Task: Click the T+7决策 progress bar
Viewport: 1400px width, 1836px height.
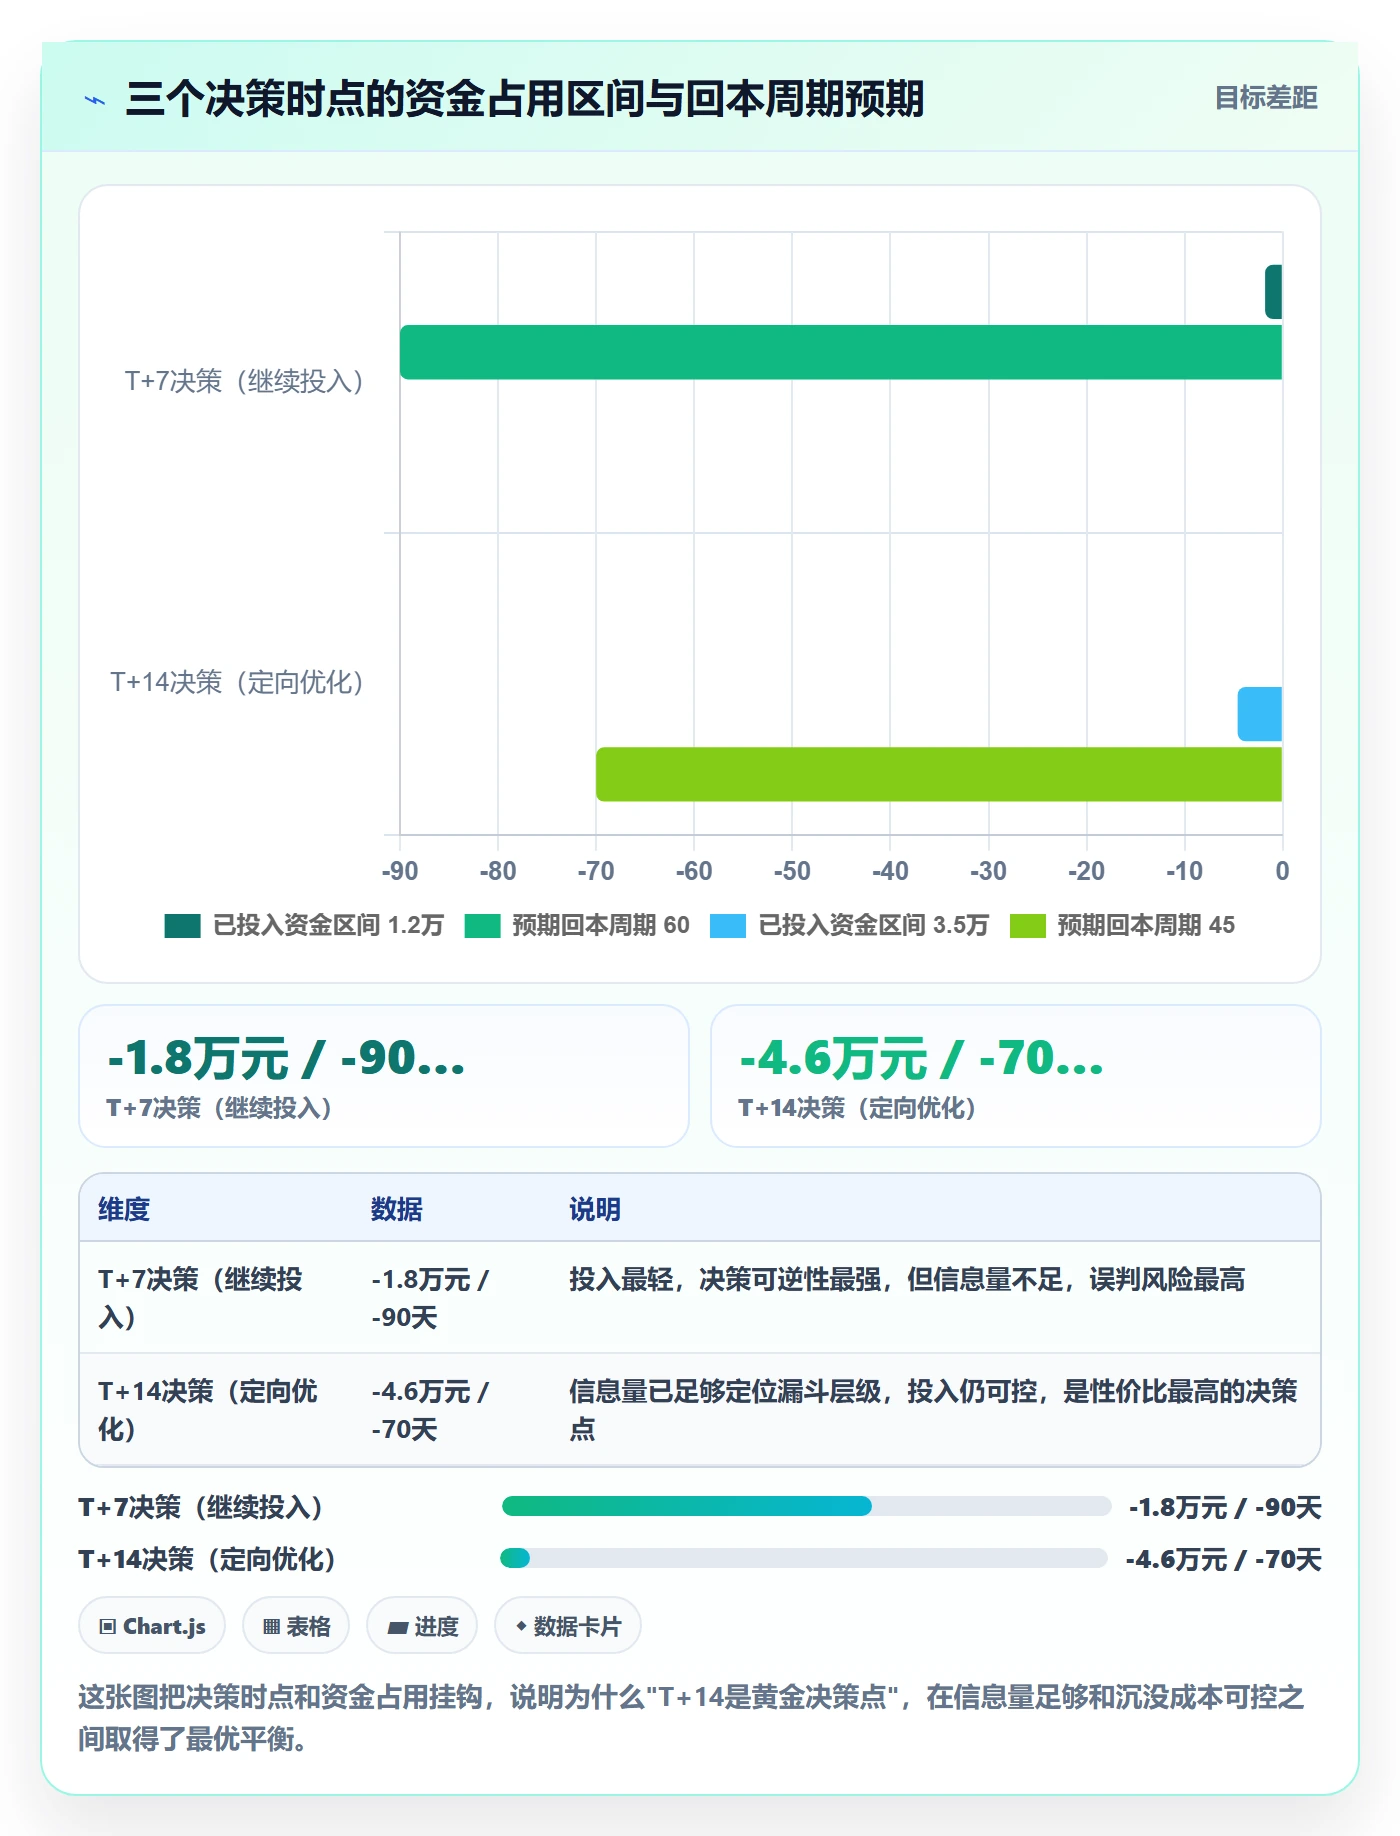Action: click(x=806, y=1506)
